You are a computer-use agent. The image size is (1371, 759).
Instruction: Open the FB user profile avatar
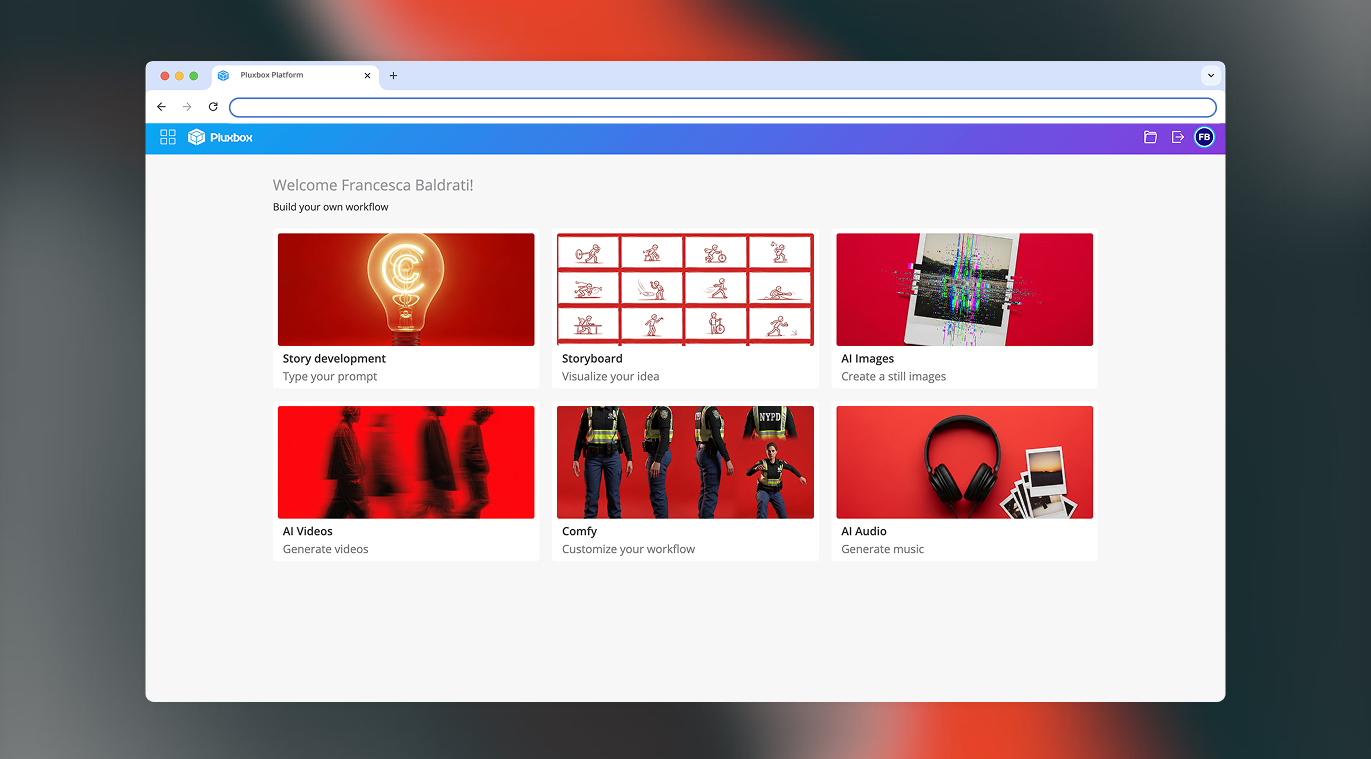click(1204, 137)
